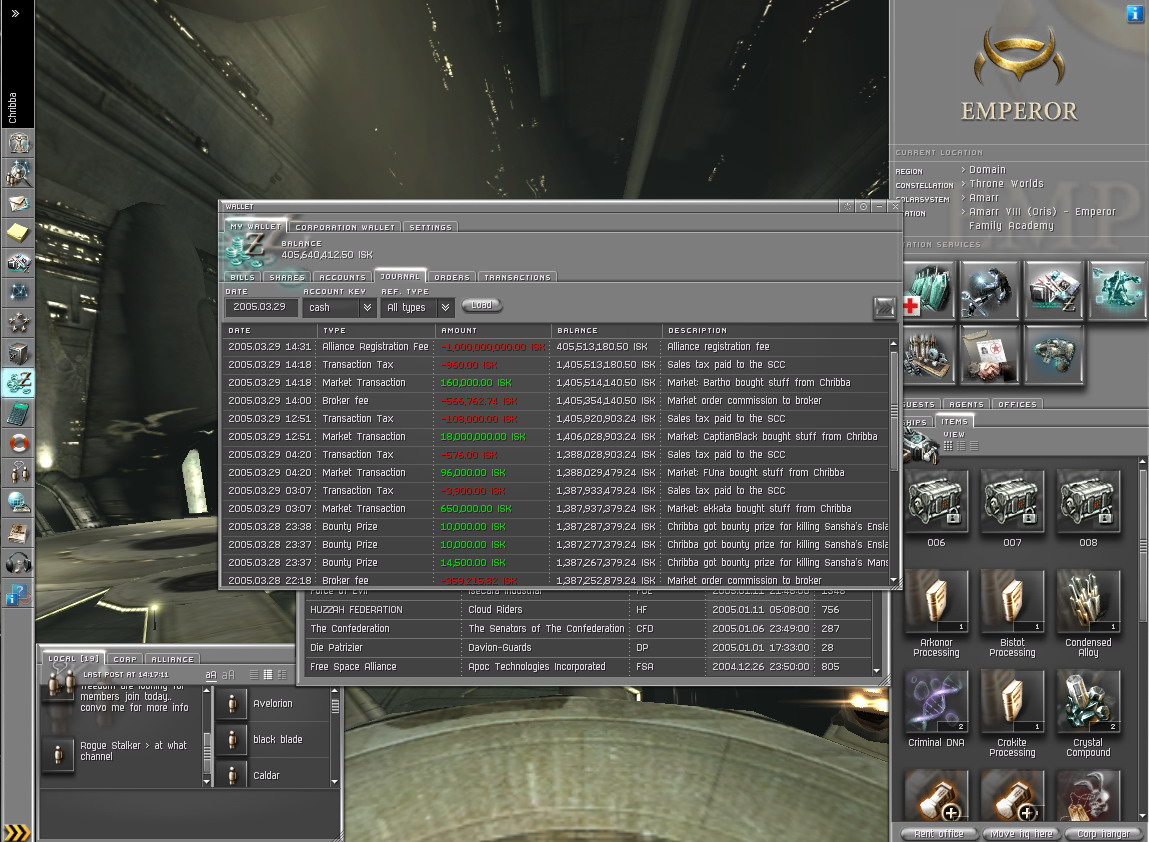Open the Channels chat-people sidebar icon
Viewport: 1149px width, 842px height.
tap(18, 473)
